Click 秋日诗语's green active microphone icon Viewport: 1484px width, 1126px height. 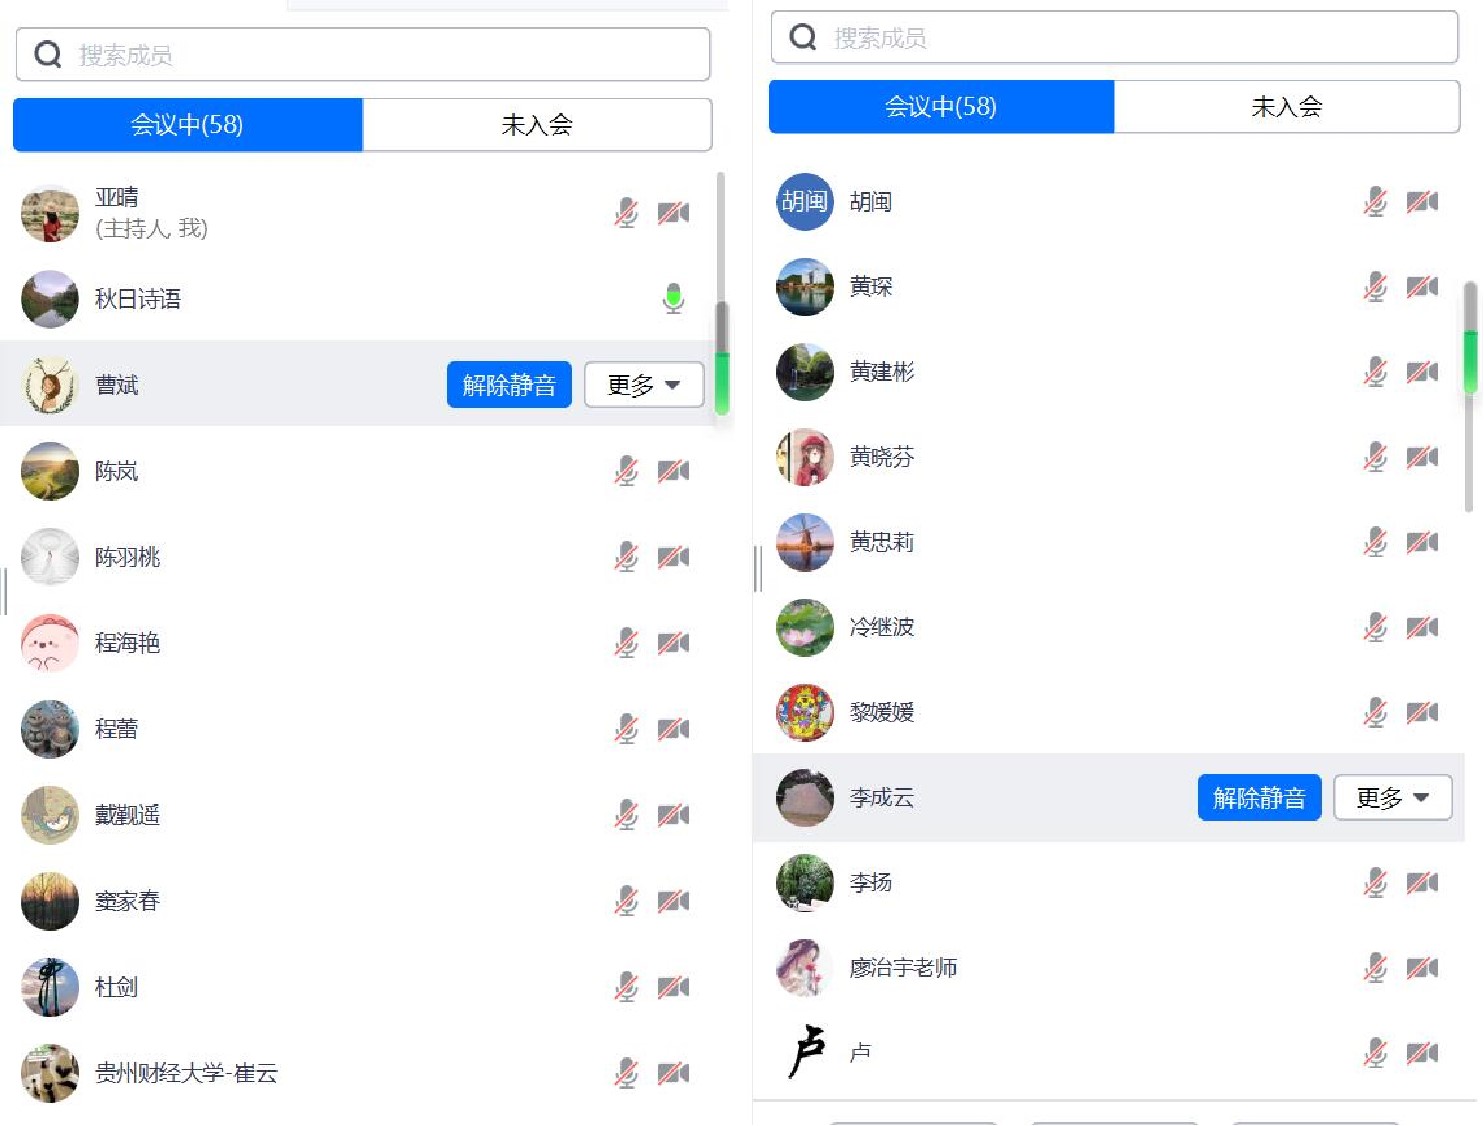click(x=673, y=298)
